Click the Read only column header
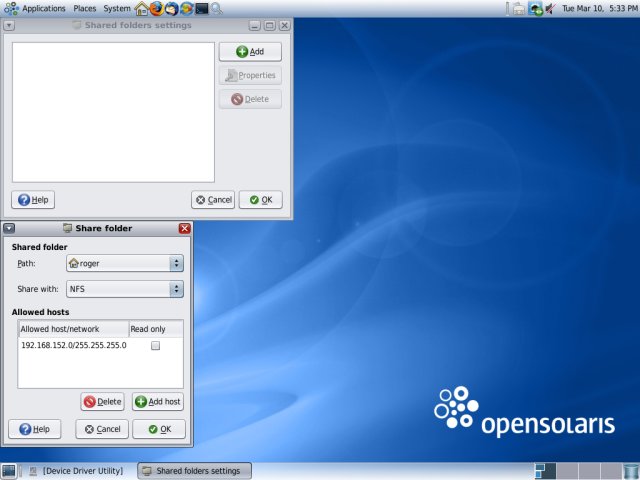This screenshot has height=480, width=640. 156,329
